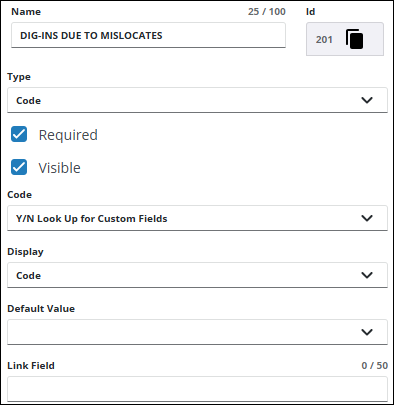The width and height of the screenshot is (394, 405).
Task: Click the Link Field label
Action: click(31, 365)
